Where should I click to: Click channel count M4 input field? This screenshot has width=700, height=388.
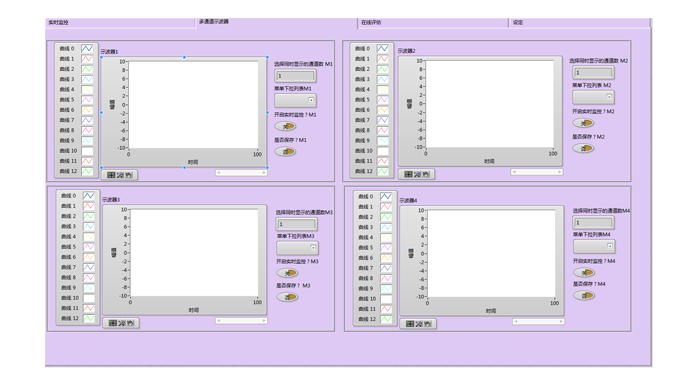(594, 222)
